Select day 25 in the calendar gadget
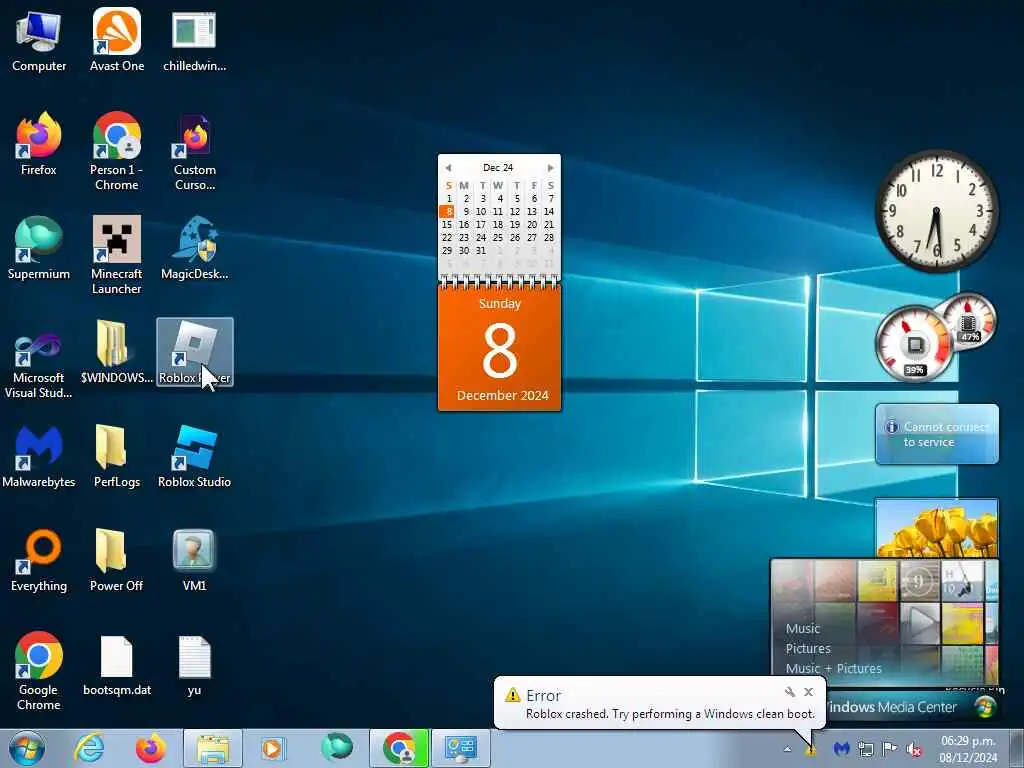This screenshot has height=768, width=1024. [498, 238]
